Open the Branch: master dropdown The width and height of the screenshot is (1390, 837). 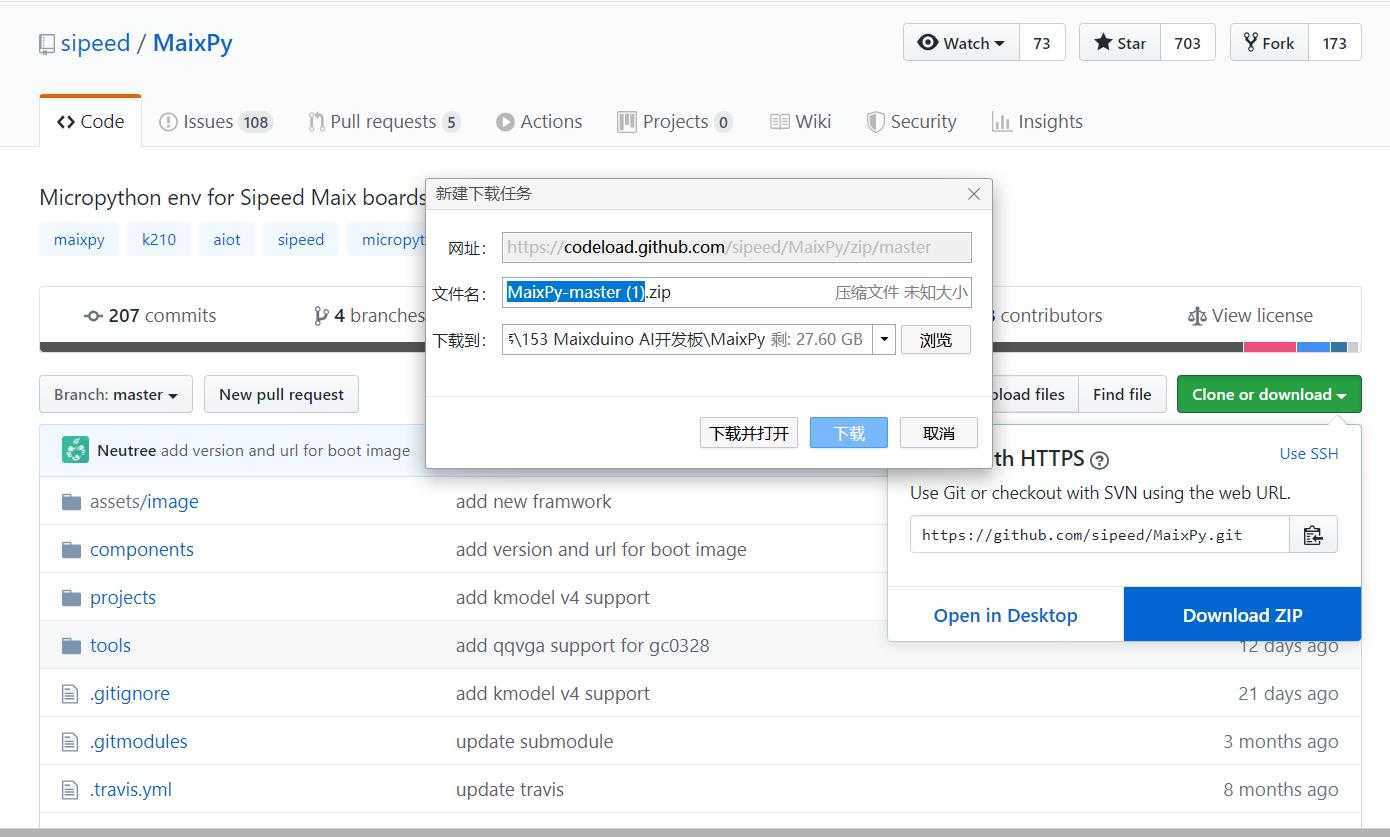click(x=116, y=394)
